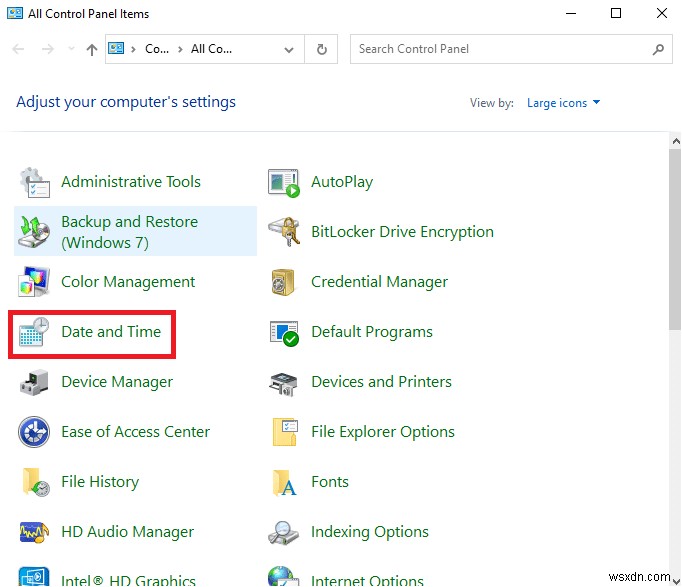Click the chevron before All Control Panel breadcrumb

tap(179, 49)
